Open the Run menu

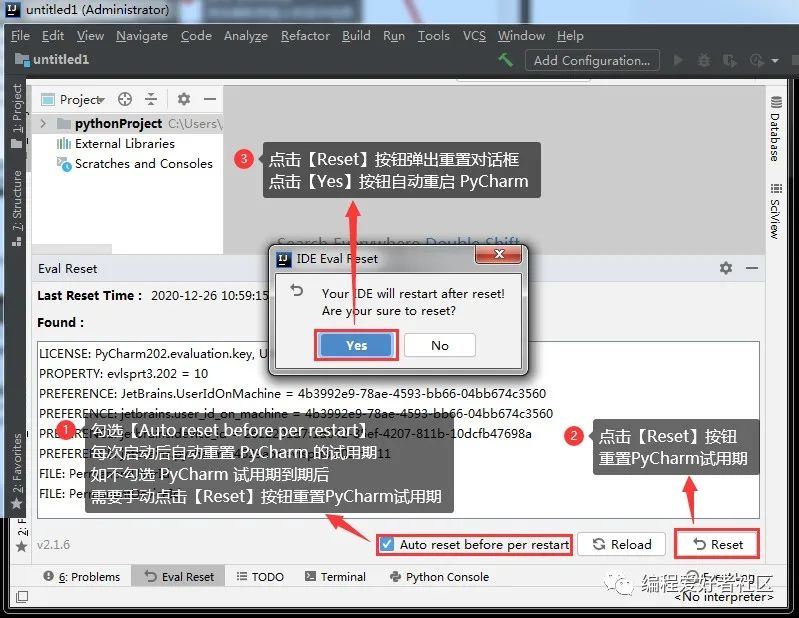pyautogui.click(x=394, y=36)
